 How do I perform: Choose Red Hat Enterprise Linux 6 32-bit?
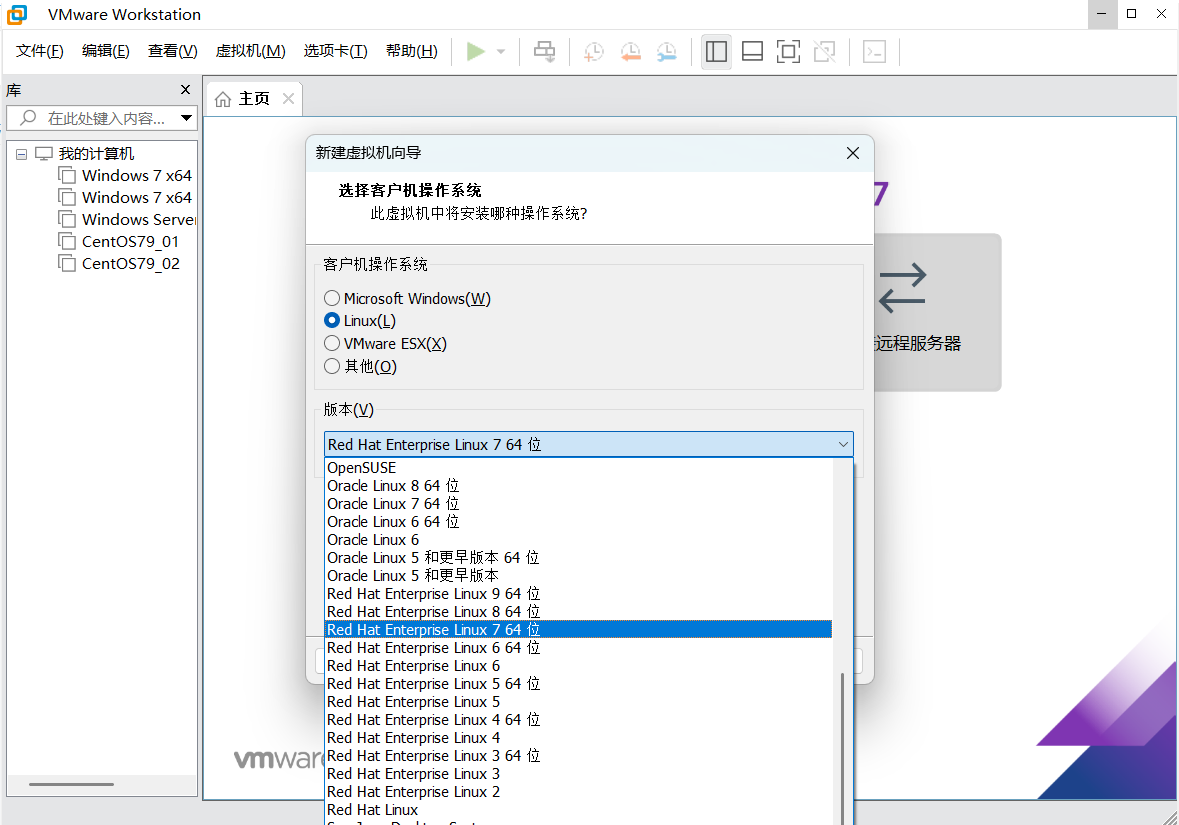point(578,666)
